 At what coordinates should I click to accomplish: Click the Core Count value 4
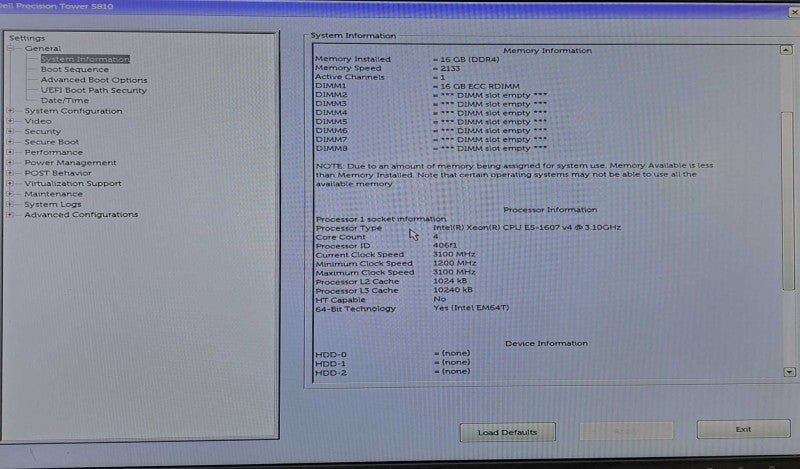pyautogui.click(x=436, y=237)
